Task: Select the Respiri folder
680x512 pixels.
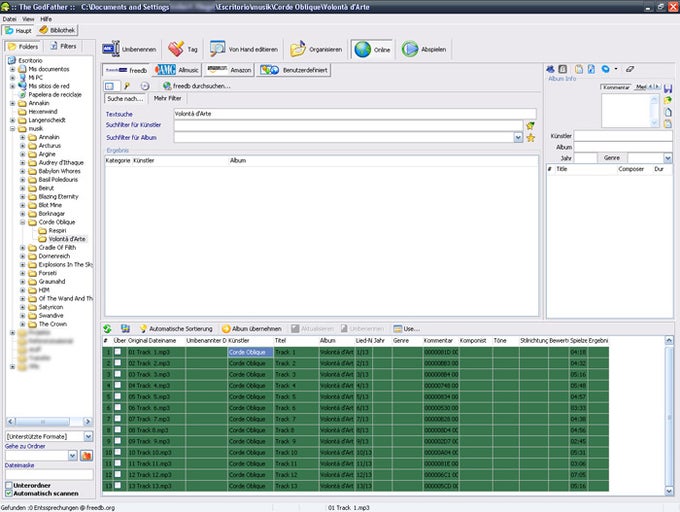Action: point(57,230)
